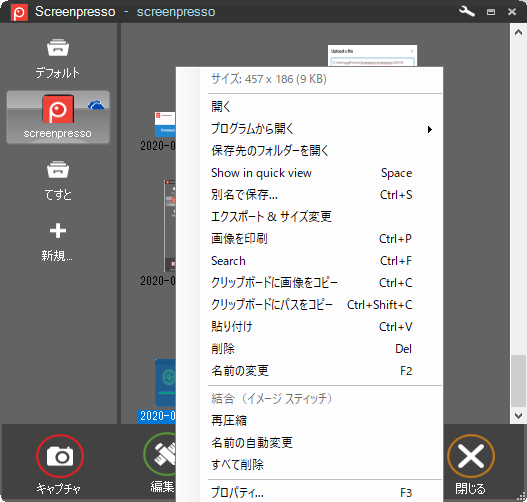Start a capture with the キャプチャ camera button
527x502 pixels.
point(59,464)
